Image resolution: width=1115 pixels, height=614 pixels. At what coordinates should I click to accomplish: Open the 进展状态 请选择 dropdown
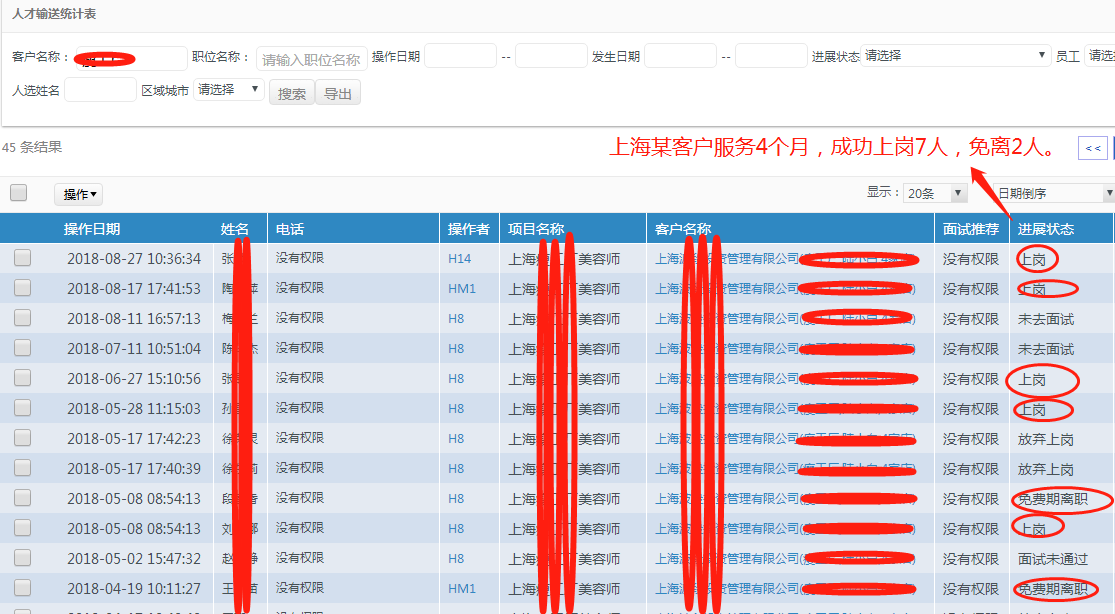tap(955, 55)
